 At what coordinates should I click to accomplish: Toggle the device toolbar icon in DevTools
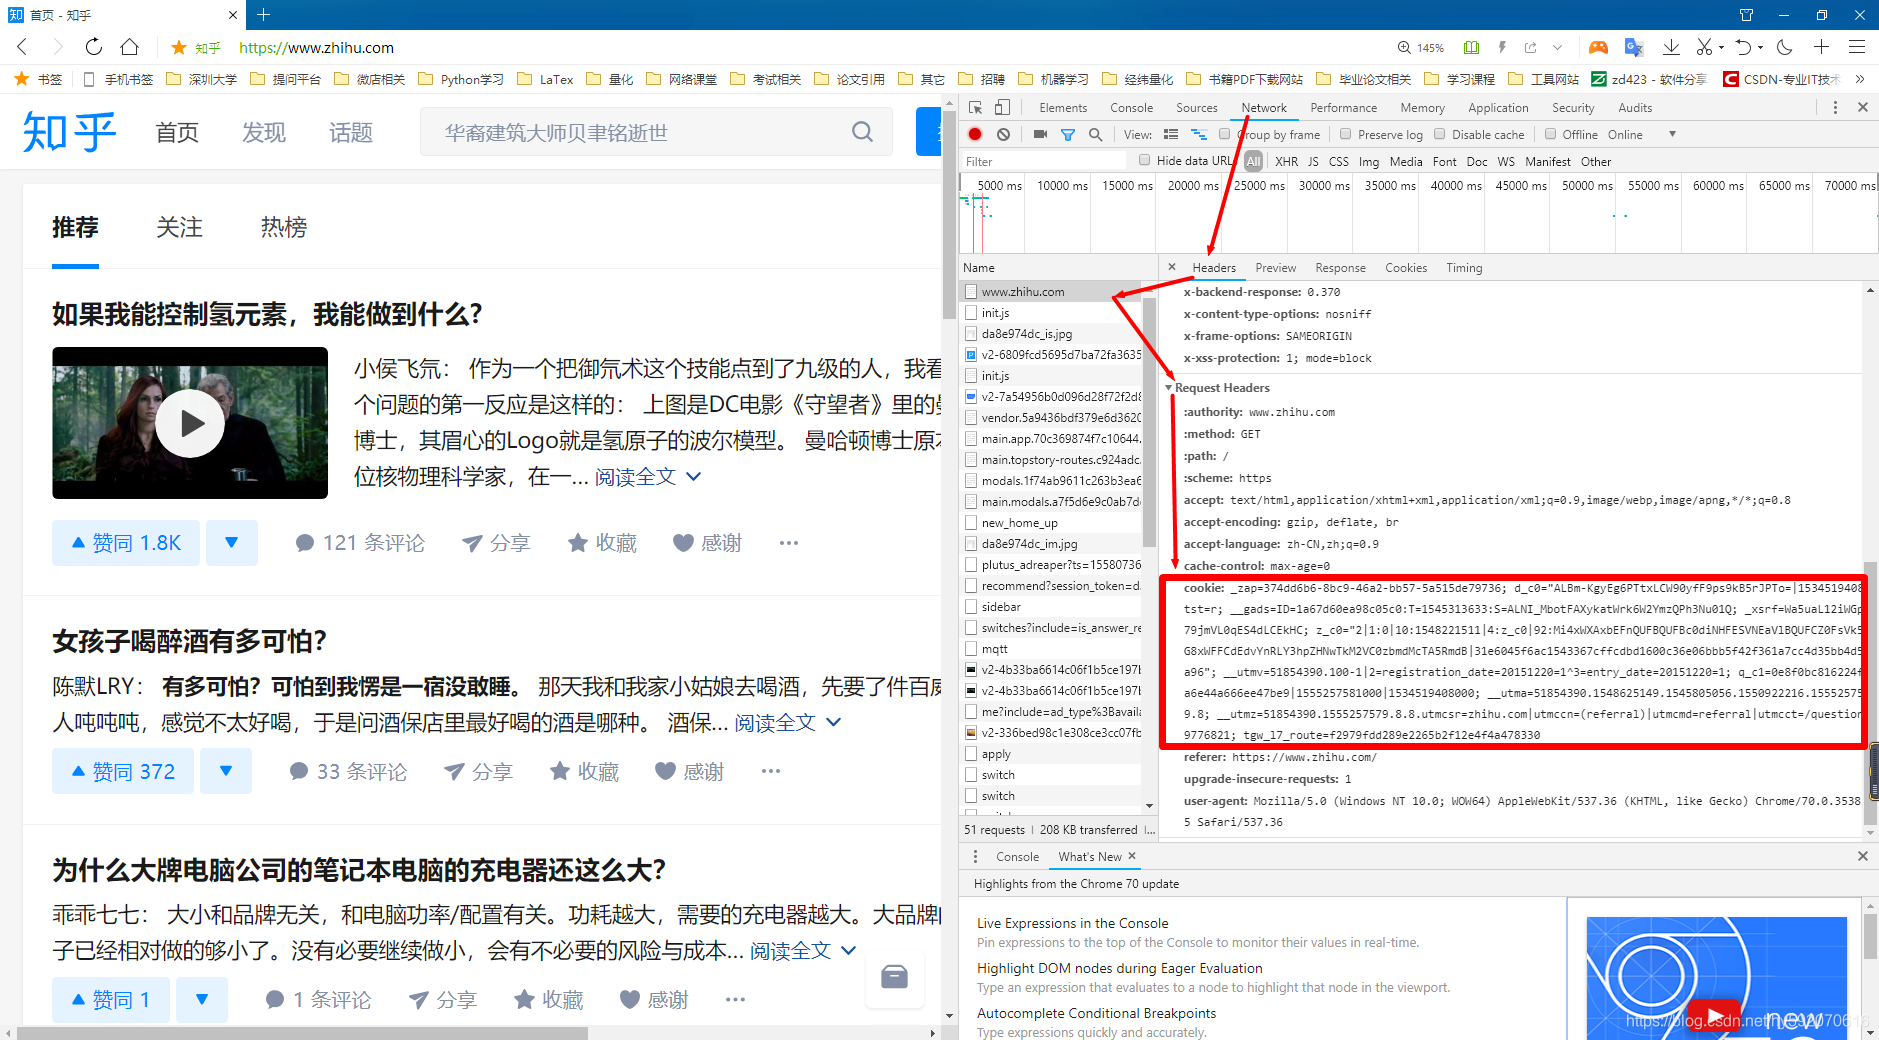(x=1002, y=108)
